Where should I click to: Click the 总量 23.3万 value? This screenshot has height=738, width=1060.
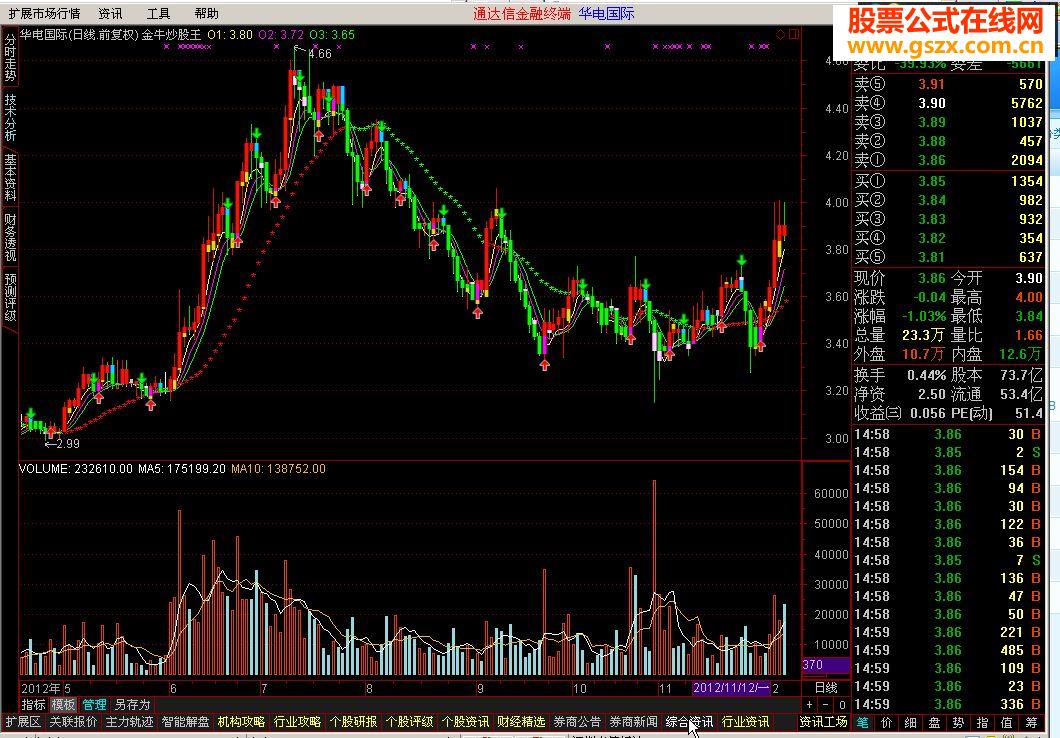(923, 335)
